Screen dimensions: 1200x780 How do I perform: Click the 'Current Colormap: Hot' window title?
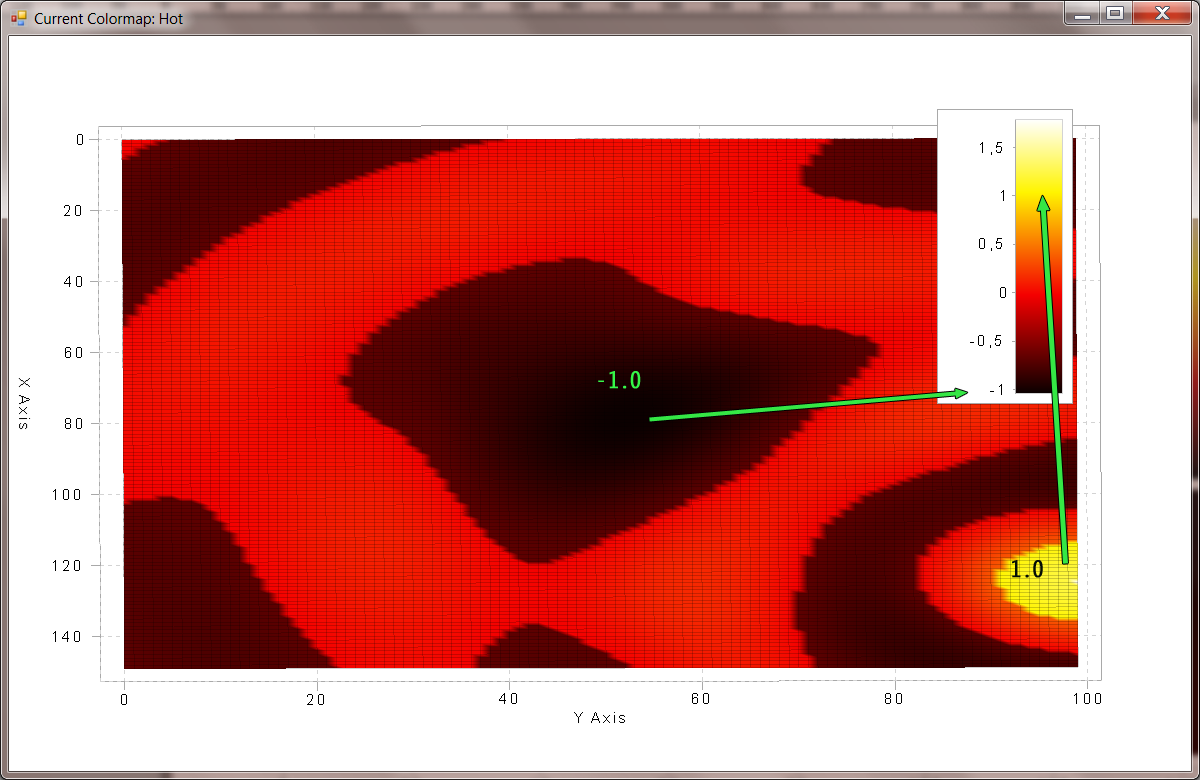click(x=108, y=18)
